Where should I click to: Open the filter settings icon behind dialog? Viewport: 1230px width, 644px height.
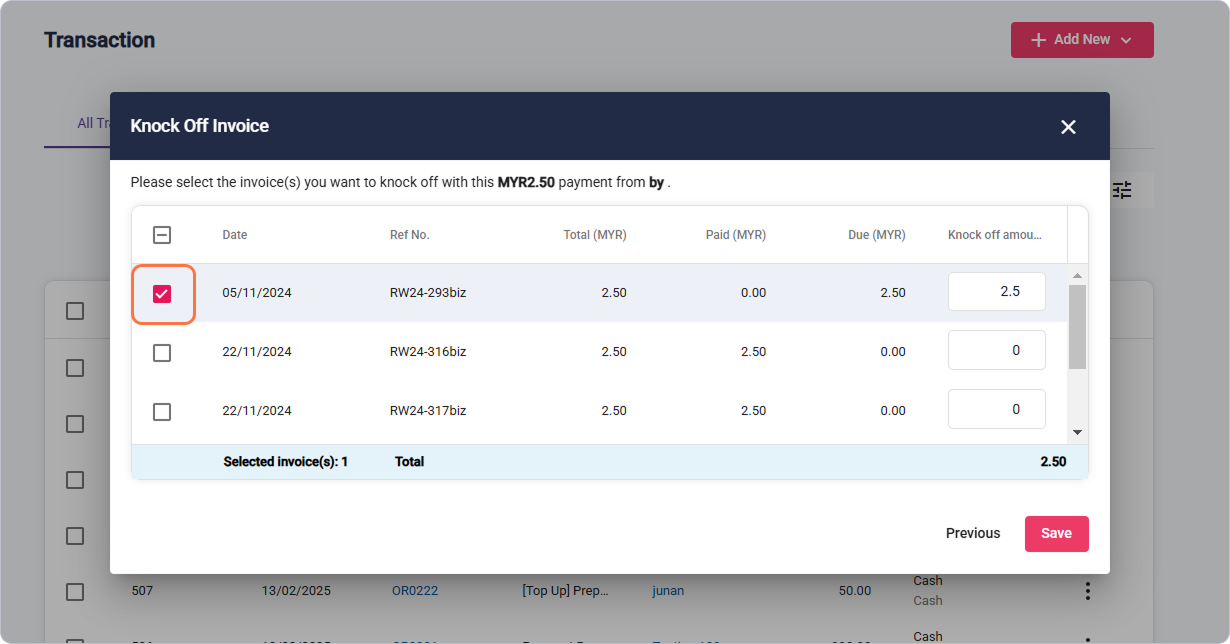point(1122,190)
